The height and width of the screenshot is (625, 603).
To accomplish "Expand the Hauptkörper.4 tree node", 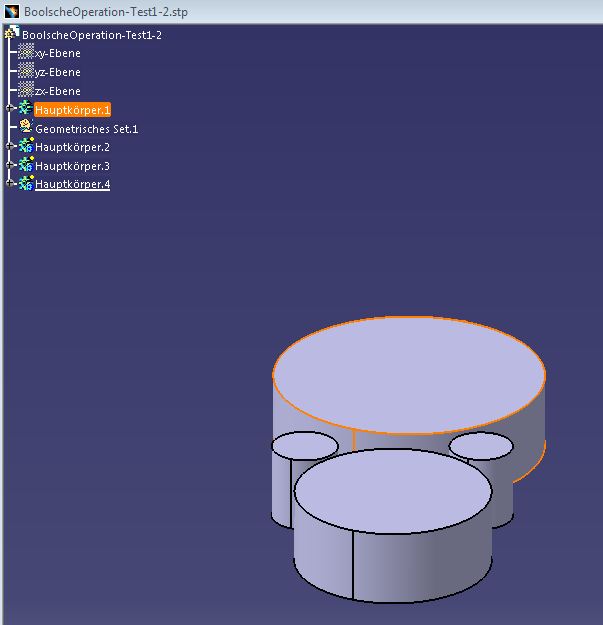I will pos(10,183).
